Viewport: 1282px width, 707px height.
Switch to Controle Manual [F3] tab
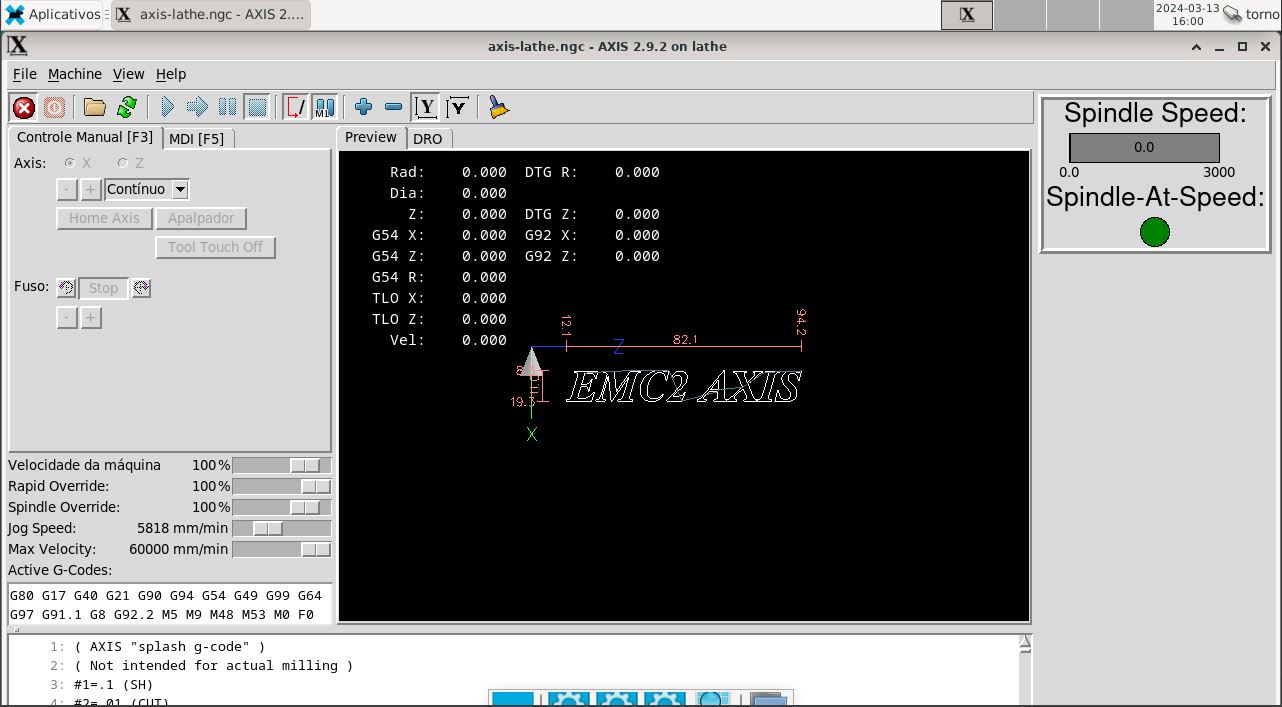pos(85,137)
